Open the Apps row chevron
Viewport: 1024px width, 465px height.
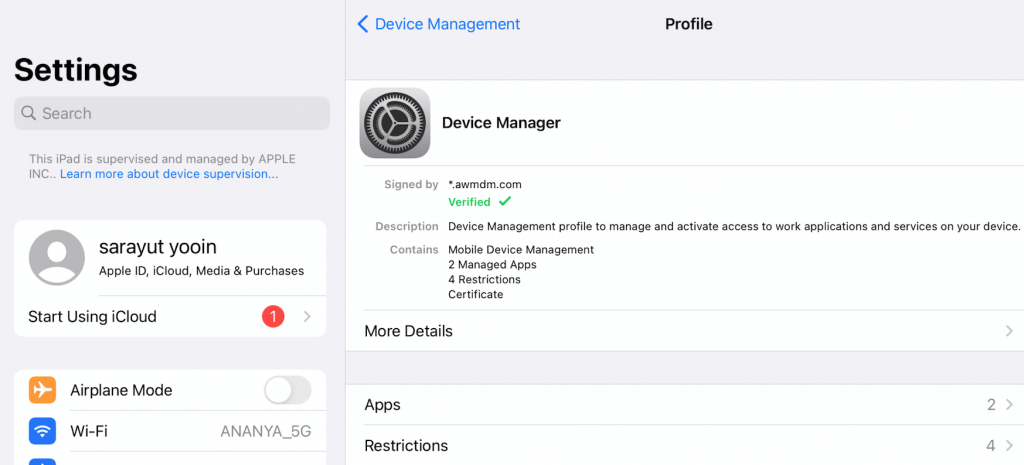click(x=1009, y=405)
